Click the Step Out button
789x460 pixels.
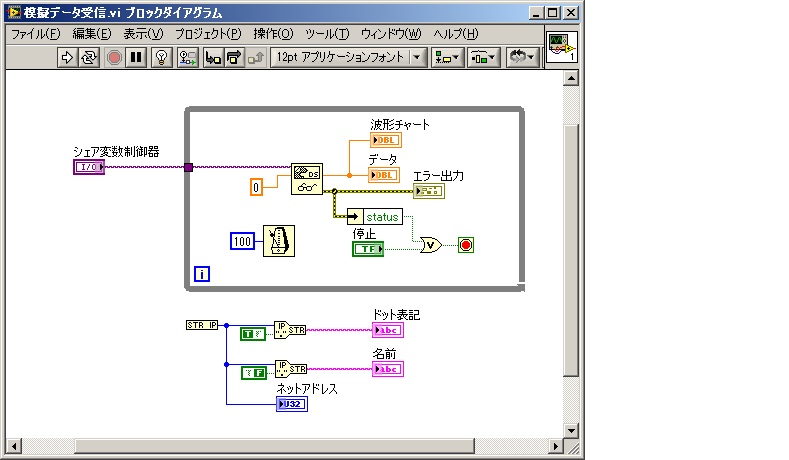click(x=256, y=57)
